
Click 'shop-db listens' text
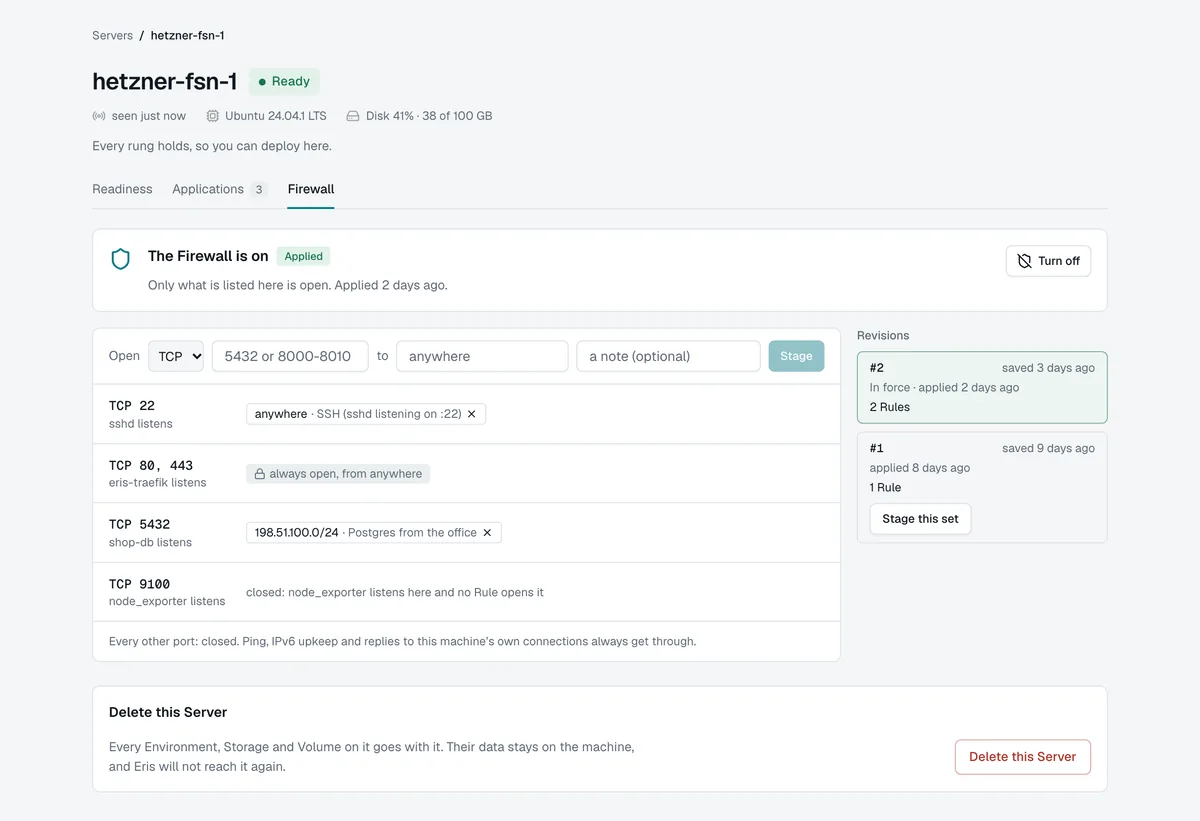(150, 542)
